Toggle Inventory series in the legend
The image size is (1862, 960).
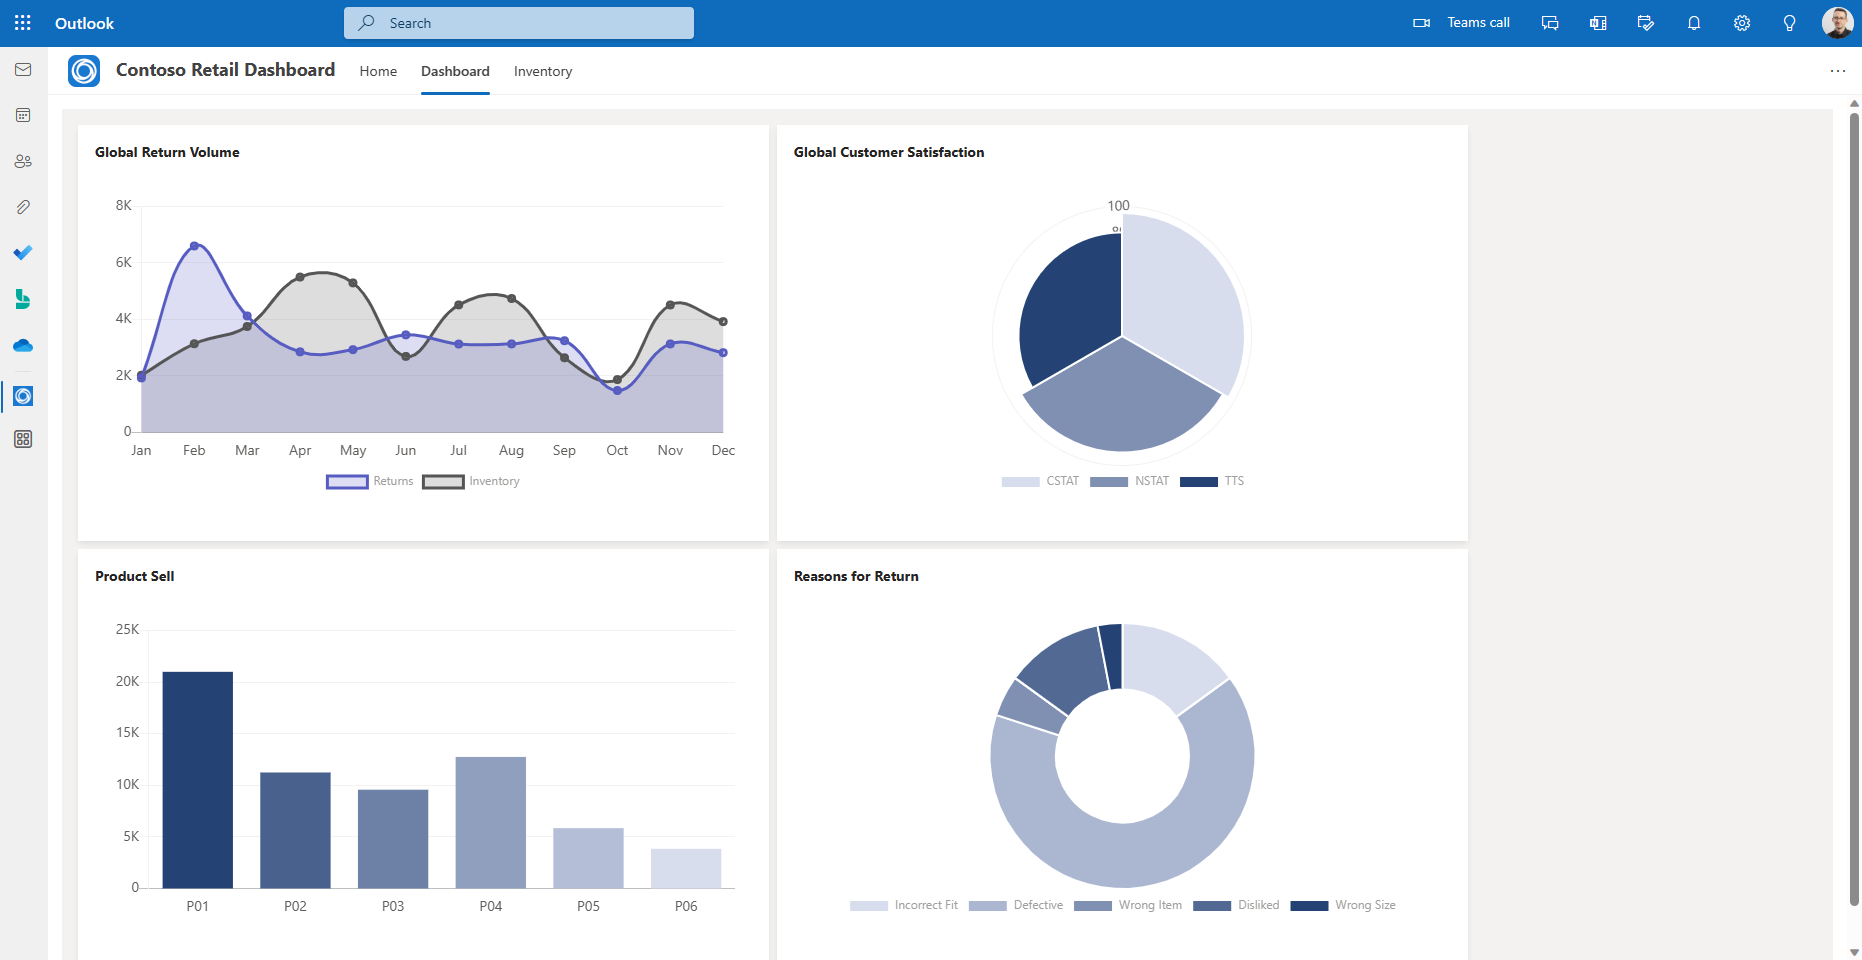(x=471, y=482)
